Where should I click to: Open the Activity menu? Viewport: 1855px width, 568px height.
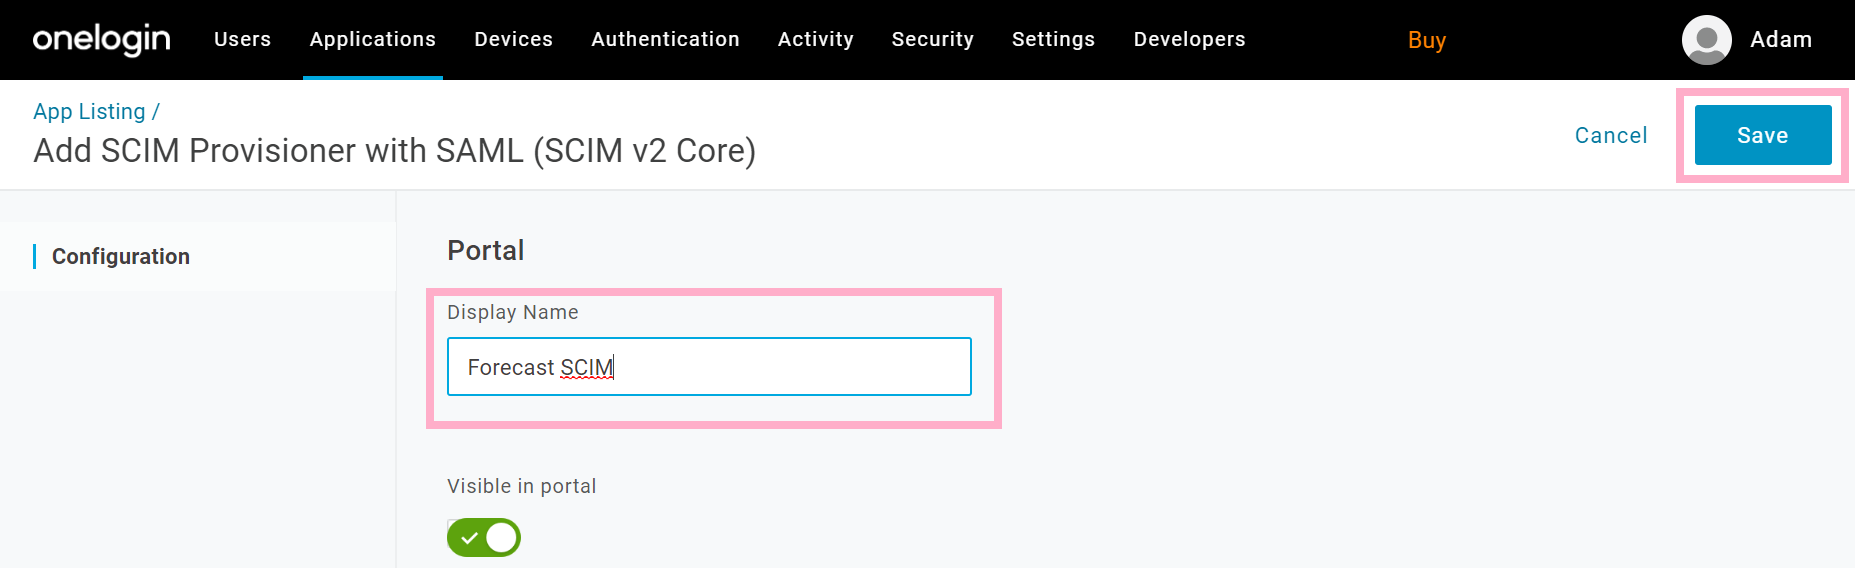(816, 39)
